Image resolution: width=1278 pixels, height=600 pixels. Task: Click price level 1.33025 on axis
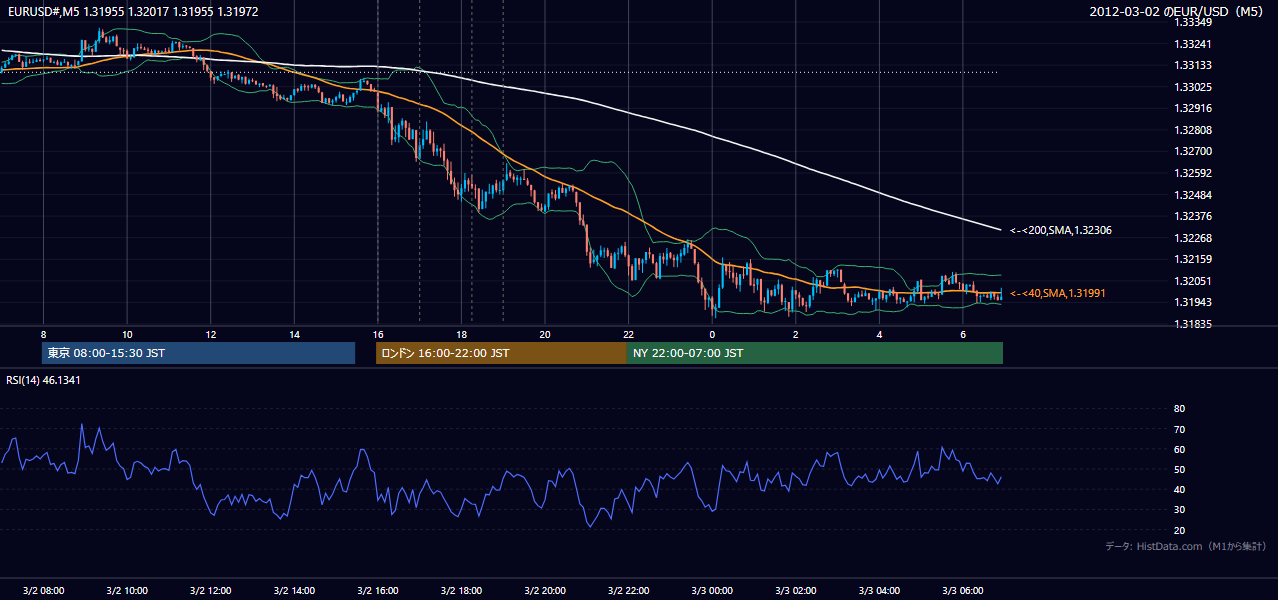[x=1193, y=87]
